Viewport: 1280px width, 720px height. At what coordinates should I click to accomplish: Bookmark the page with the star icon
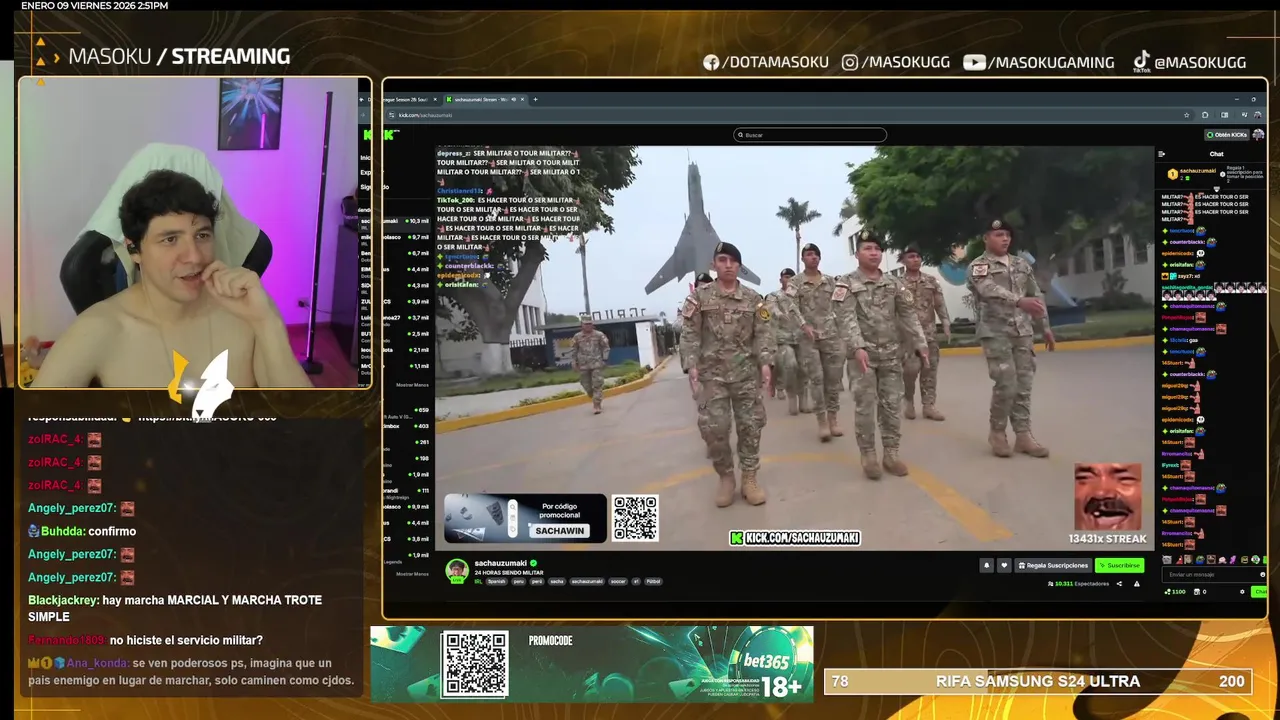point(1187,115)
